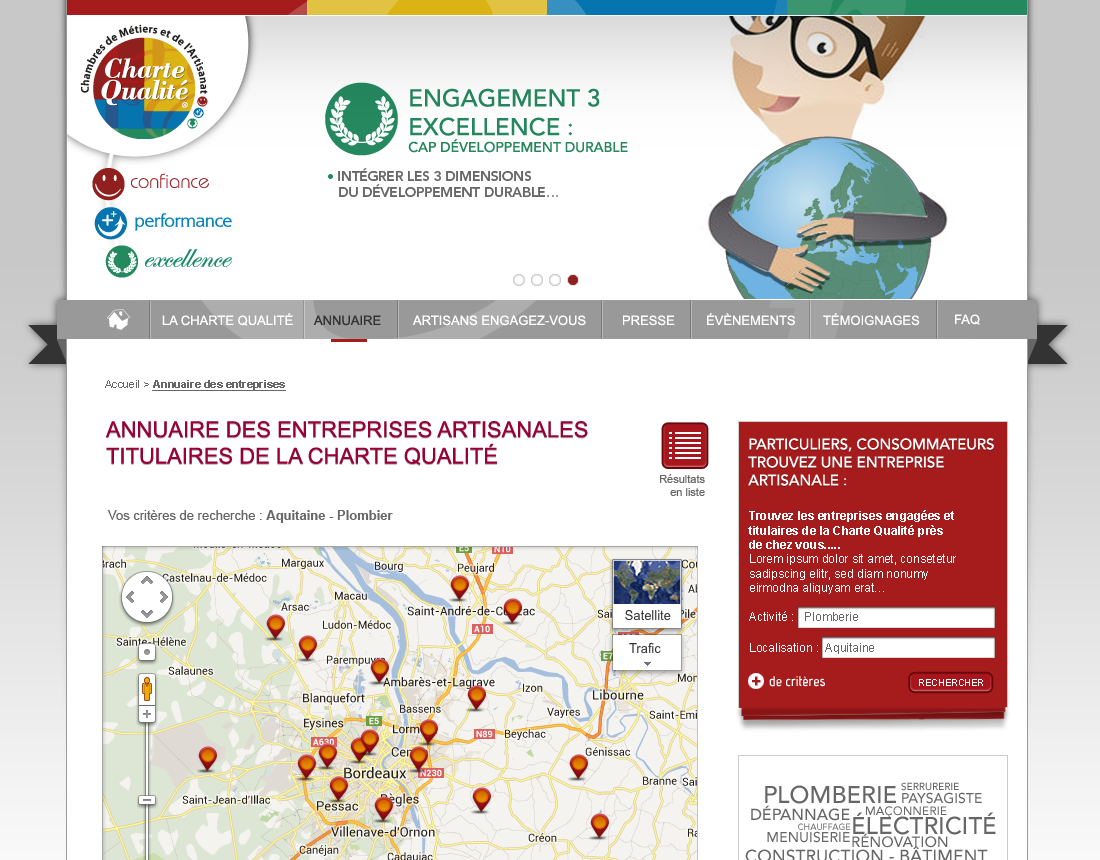Viewport: 1100px width, 860px height.
Task: Zoom in the map with plus button
Action: (x=147, y=714)
